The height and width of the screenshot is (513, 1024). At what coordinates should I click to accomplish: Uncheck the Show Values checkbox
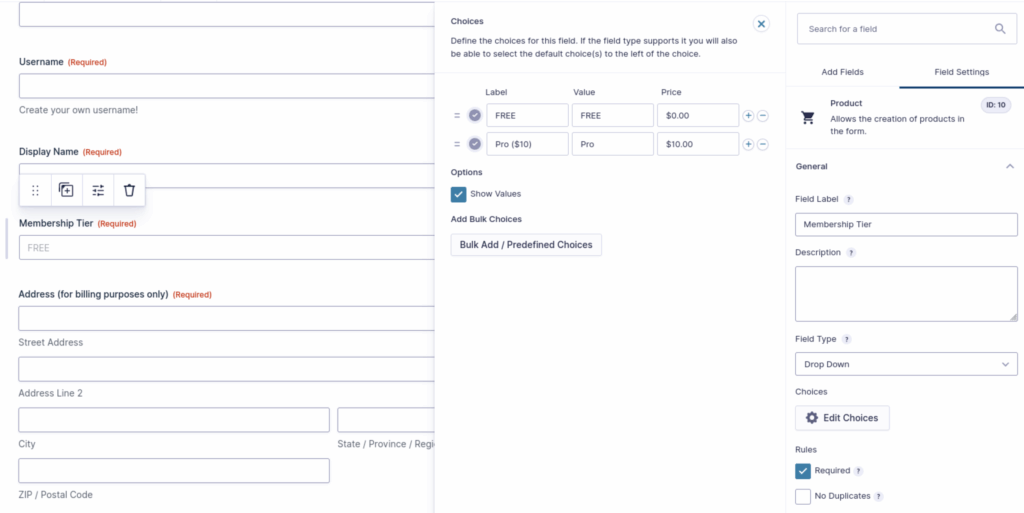coord(459,194)
